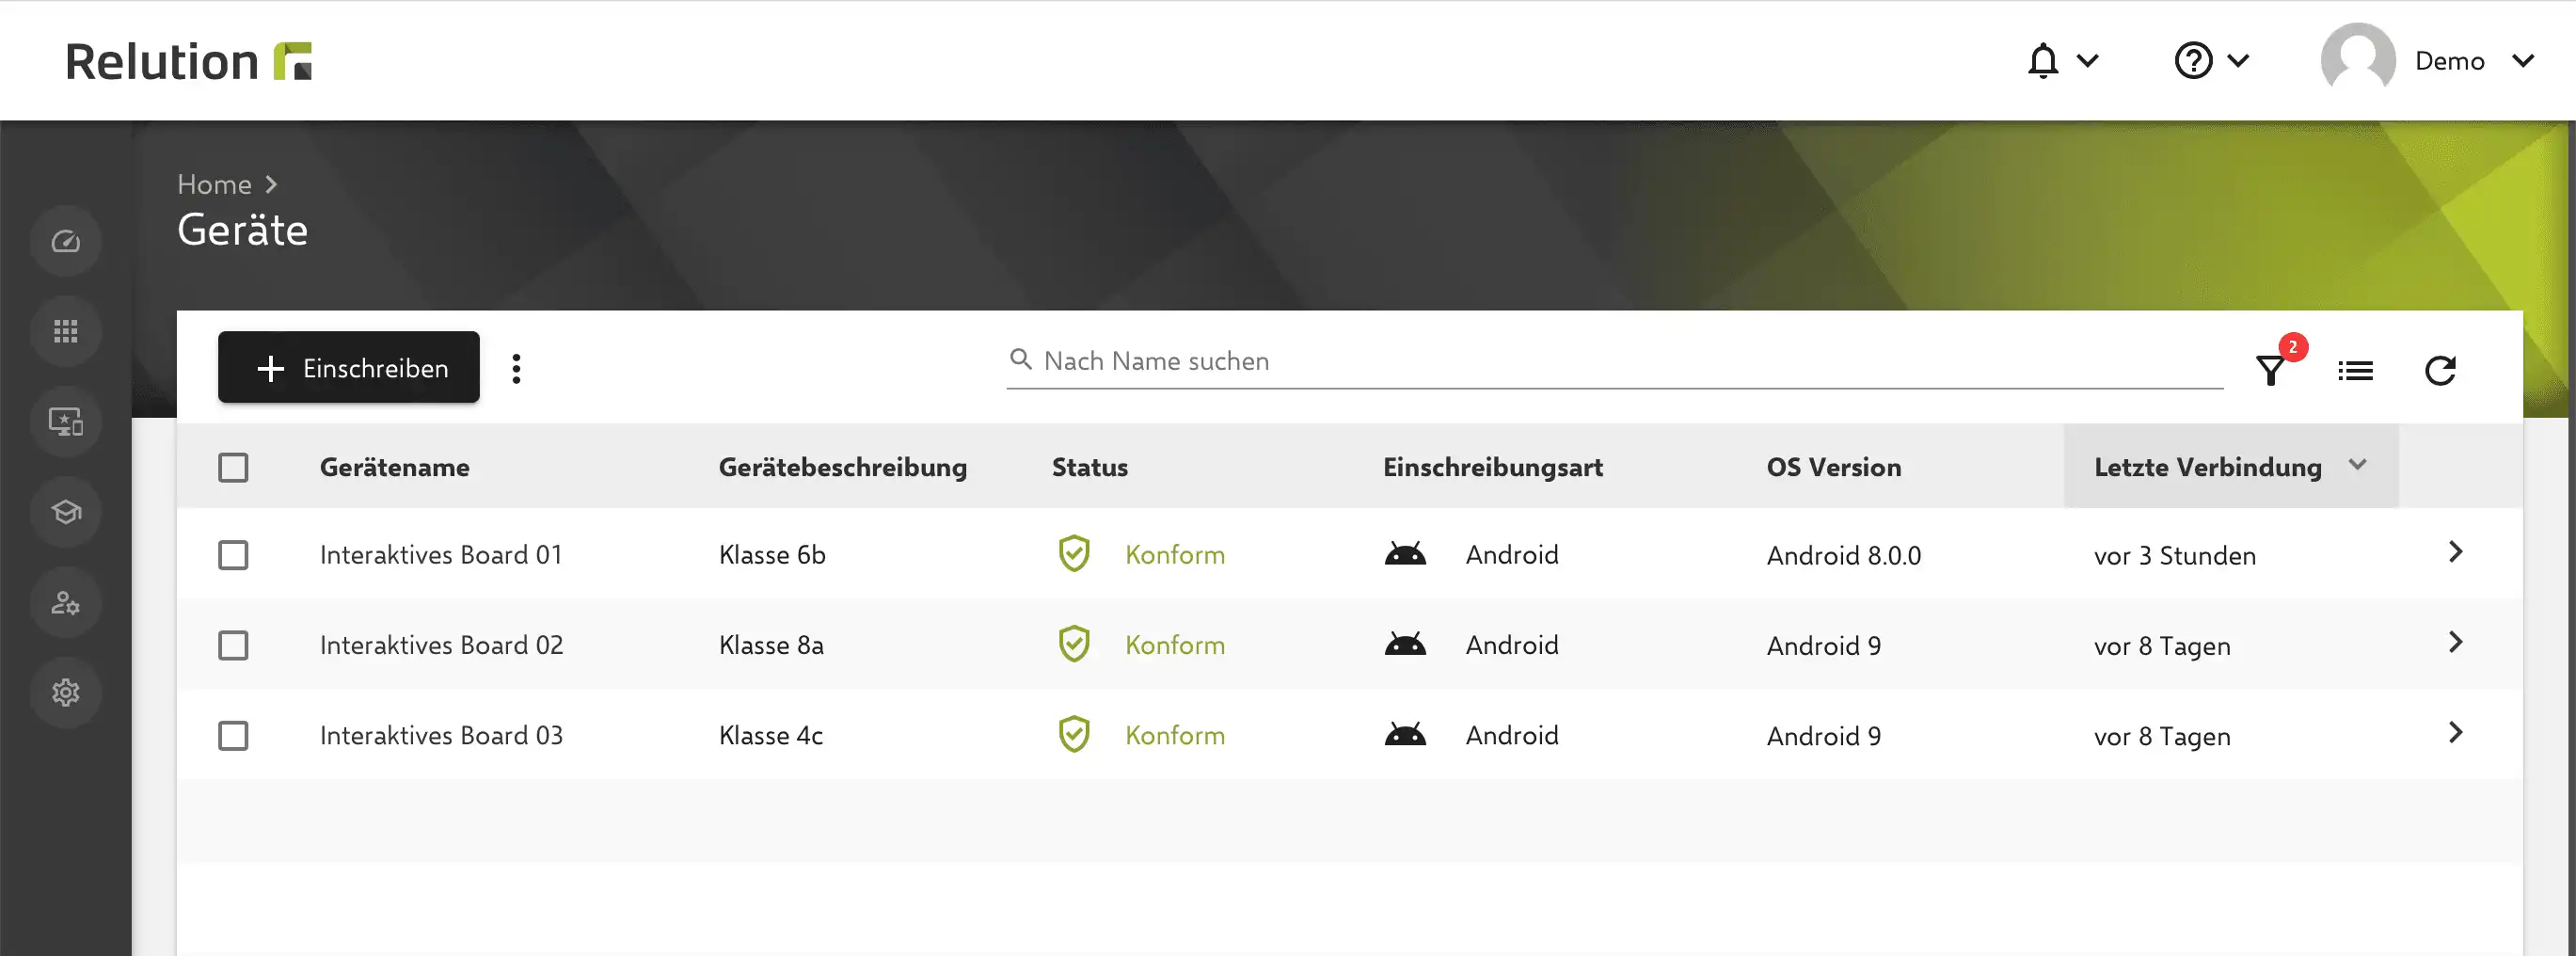Go to Home breadcrumb link

pos(214,184)
